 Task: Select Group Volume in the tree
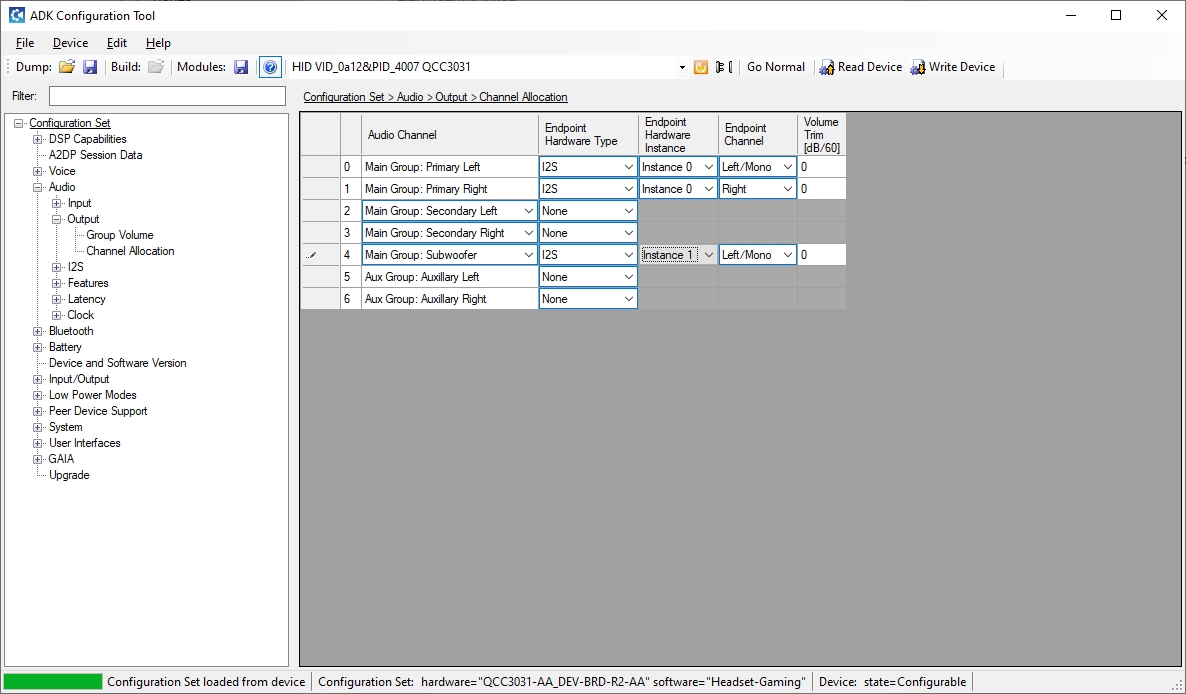[119, 235]
